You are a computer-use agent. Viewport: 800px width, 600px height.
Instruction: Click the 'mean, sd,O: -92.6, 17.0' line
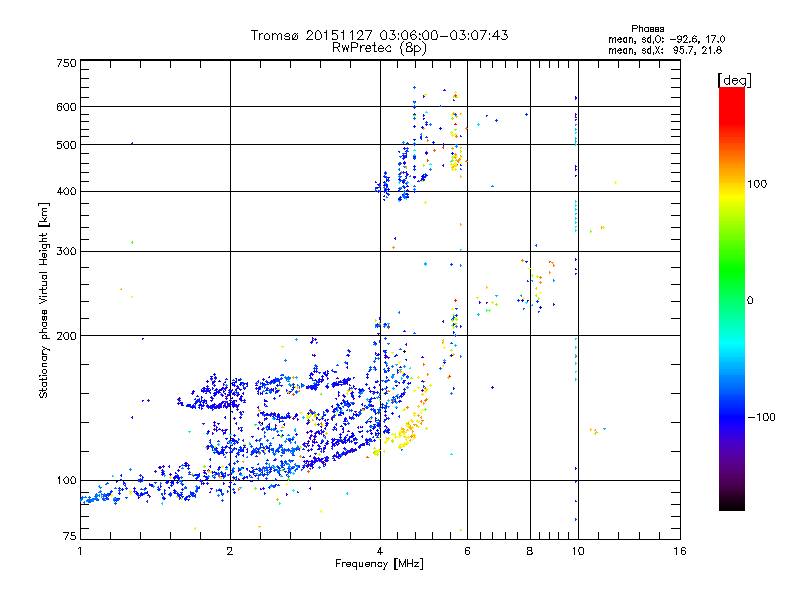pyautogui.click(x=666, y=39)
